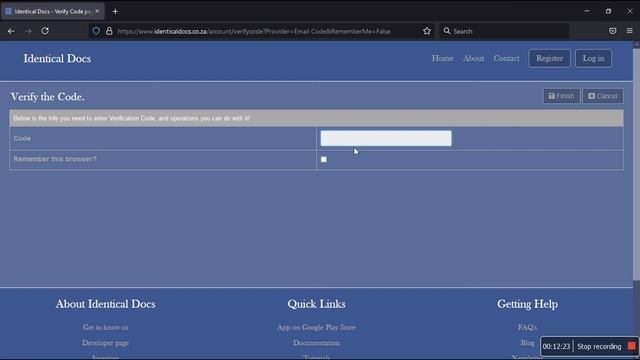The height and width of the screenshot is (360, 640).
Task: Click the Register button
Action: coord(549,58)
